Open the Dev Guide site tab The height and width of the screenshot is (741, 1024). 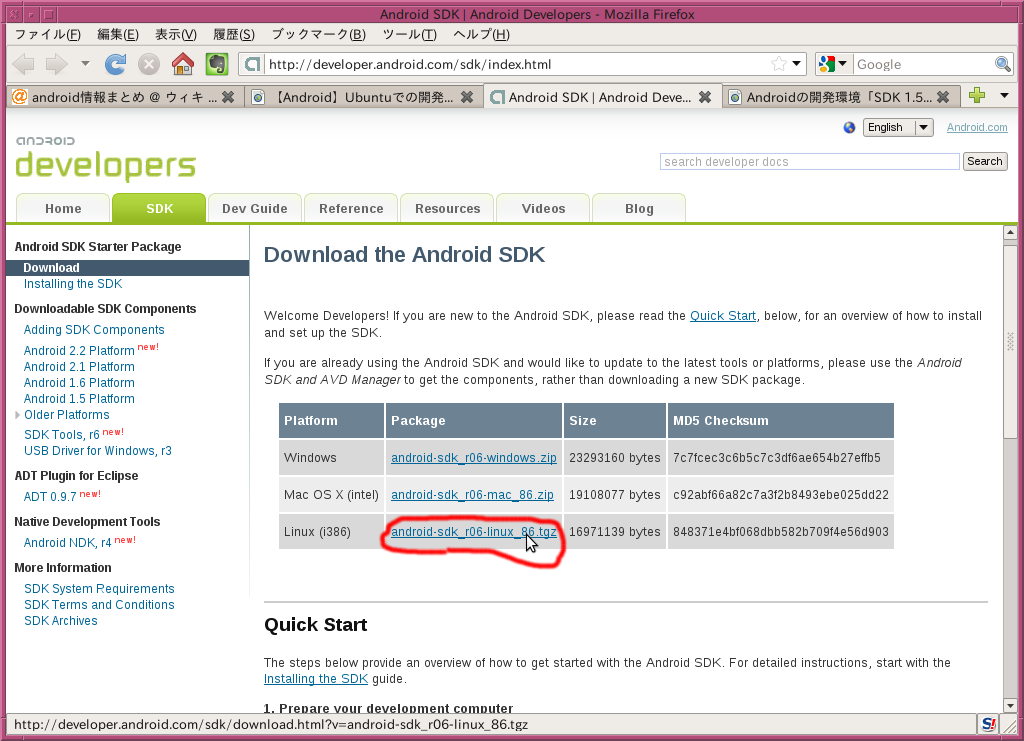pos(255,208)
